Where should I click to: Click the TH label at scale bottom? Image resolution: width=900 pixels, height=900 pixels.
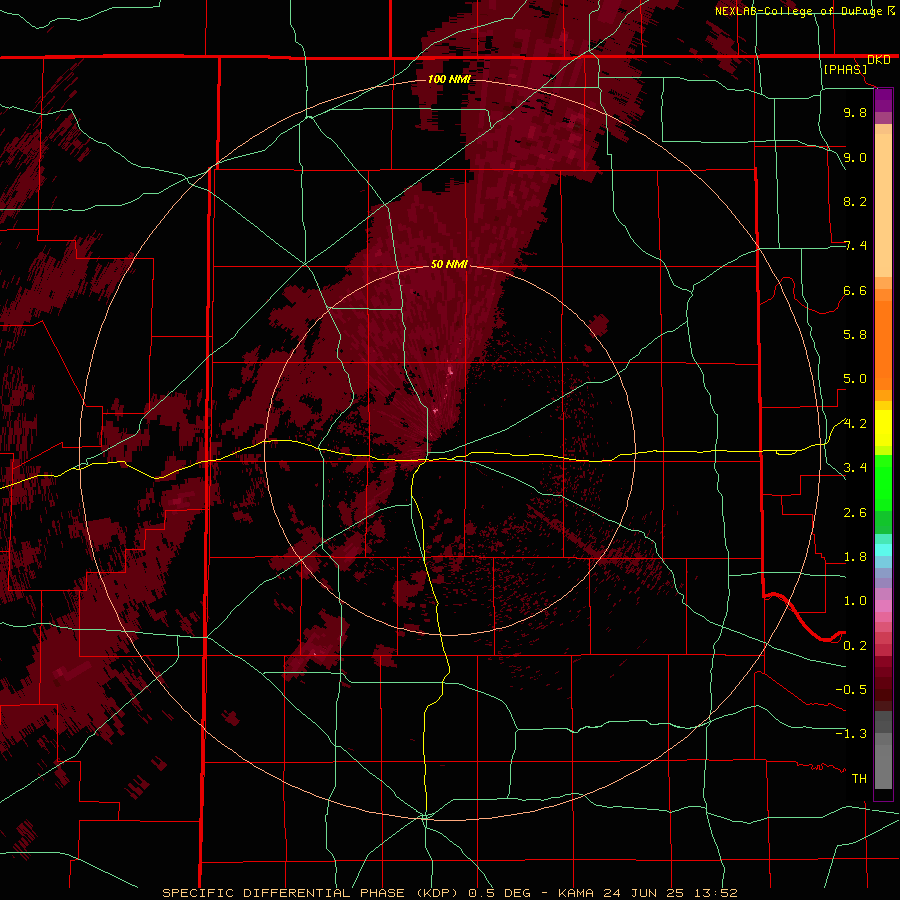tap(859, 779)
